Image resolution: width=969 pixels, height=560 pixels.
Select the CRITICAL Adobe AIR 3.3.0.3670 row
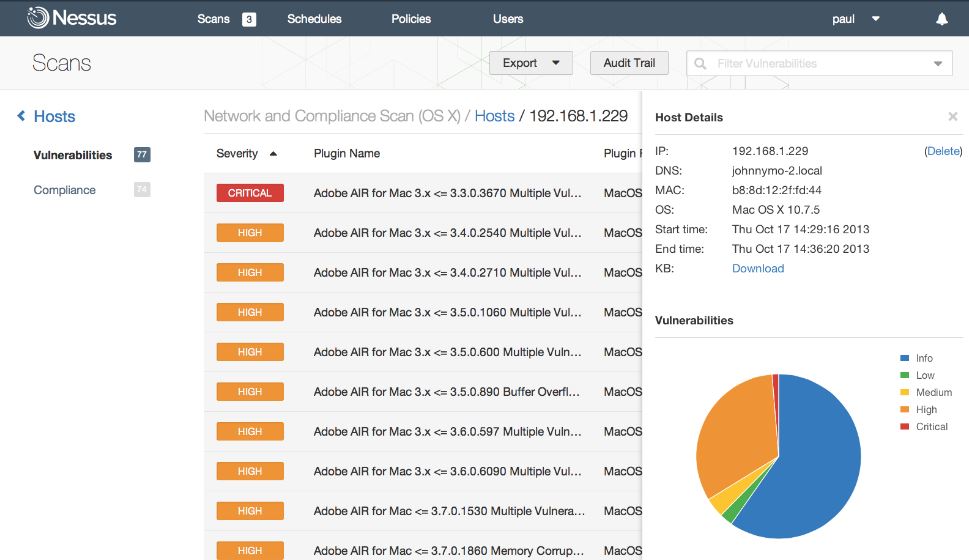point(423,193)
